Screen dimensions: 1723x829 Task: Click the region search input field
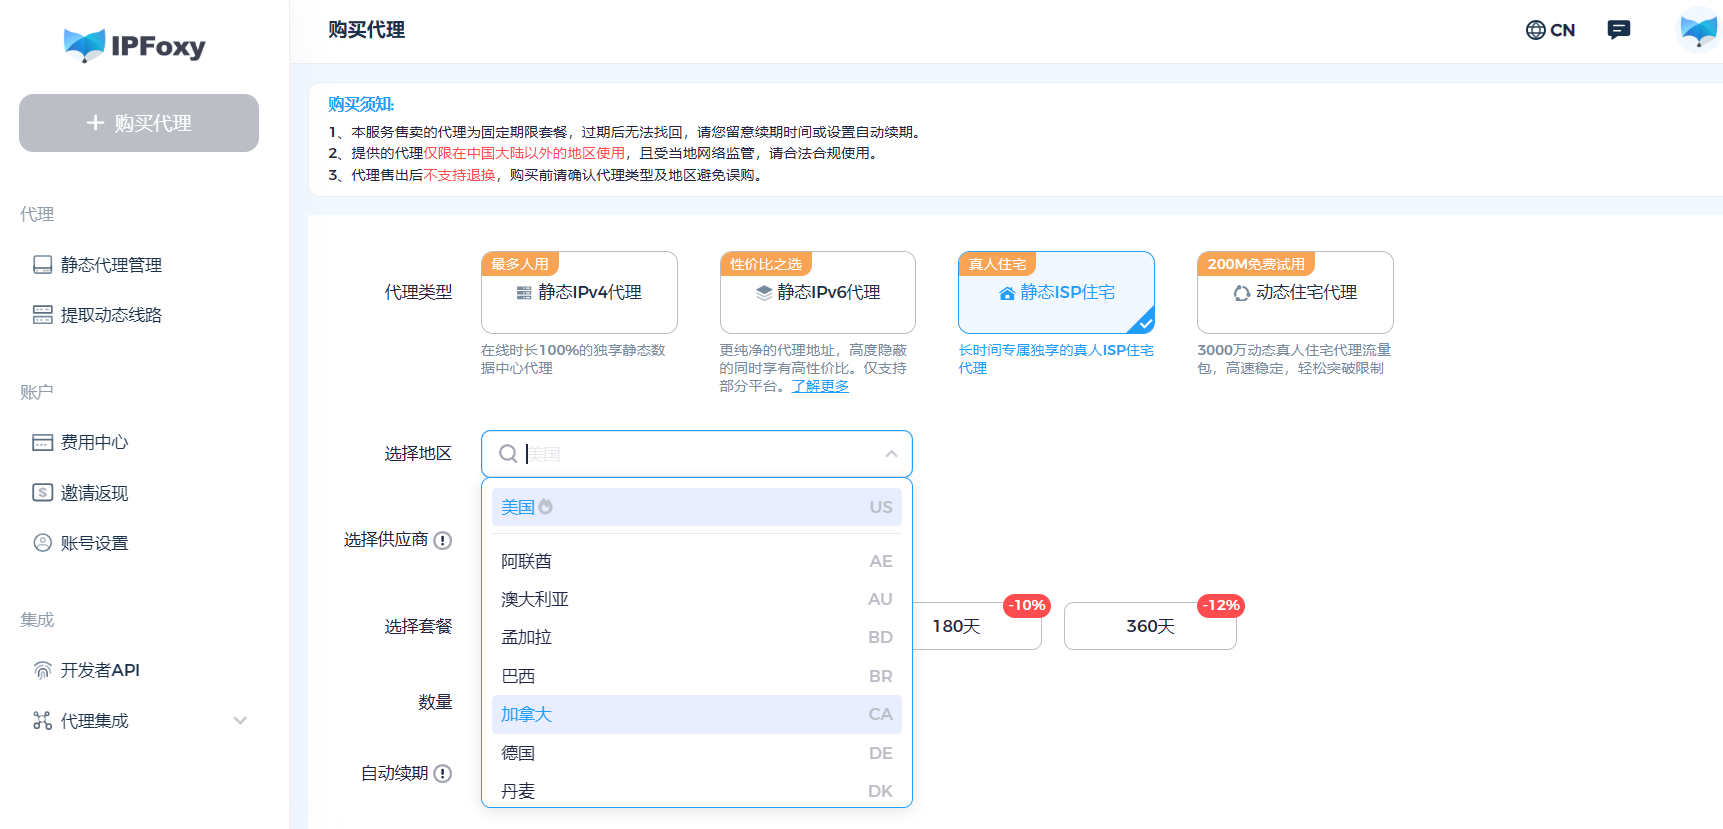(x=697, y=454)
